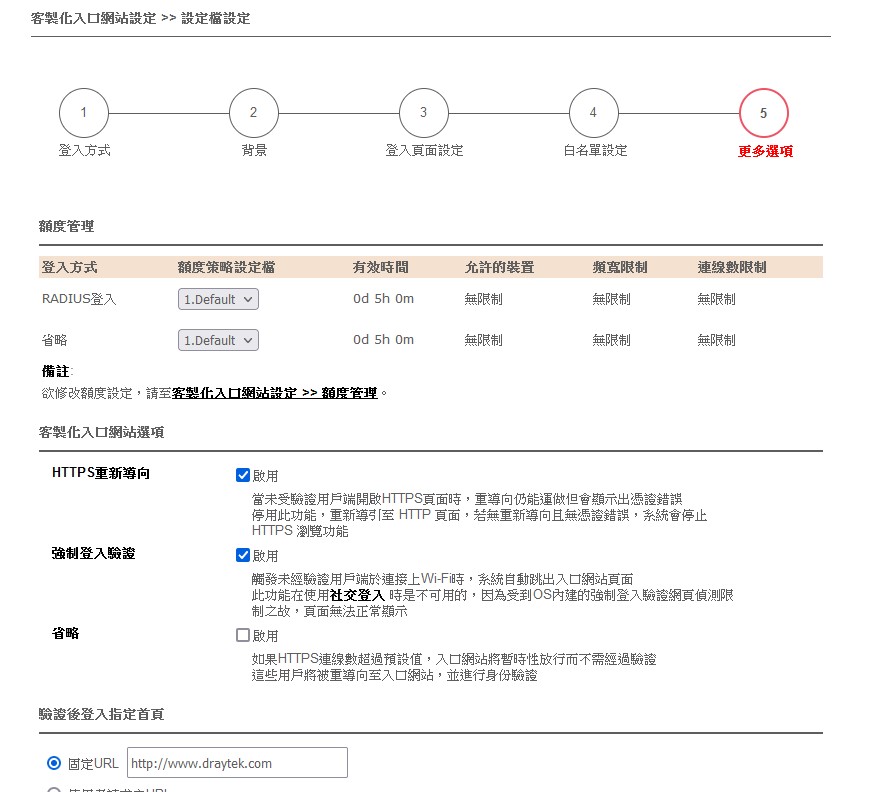Screen dimensions: 880x792
Task: Open quota profile dropdown for RADIUS登入
Action: 218,299
